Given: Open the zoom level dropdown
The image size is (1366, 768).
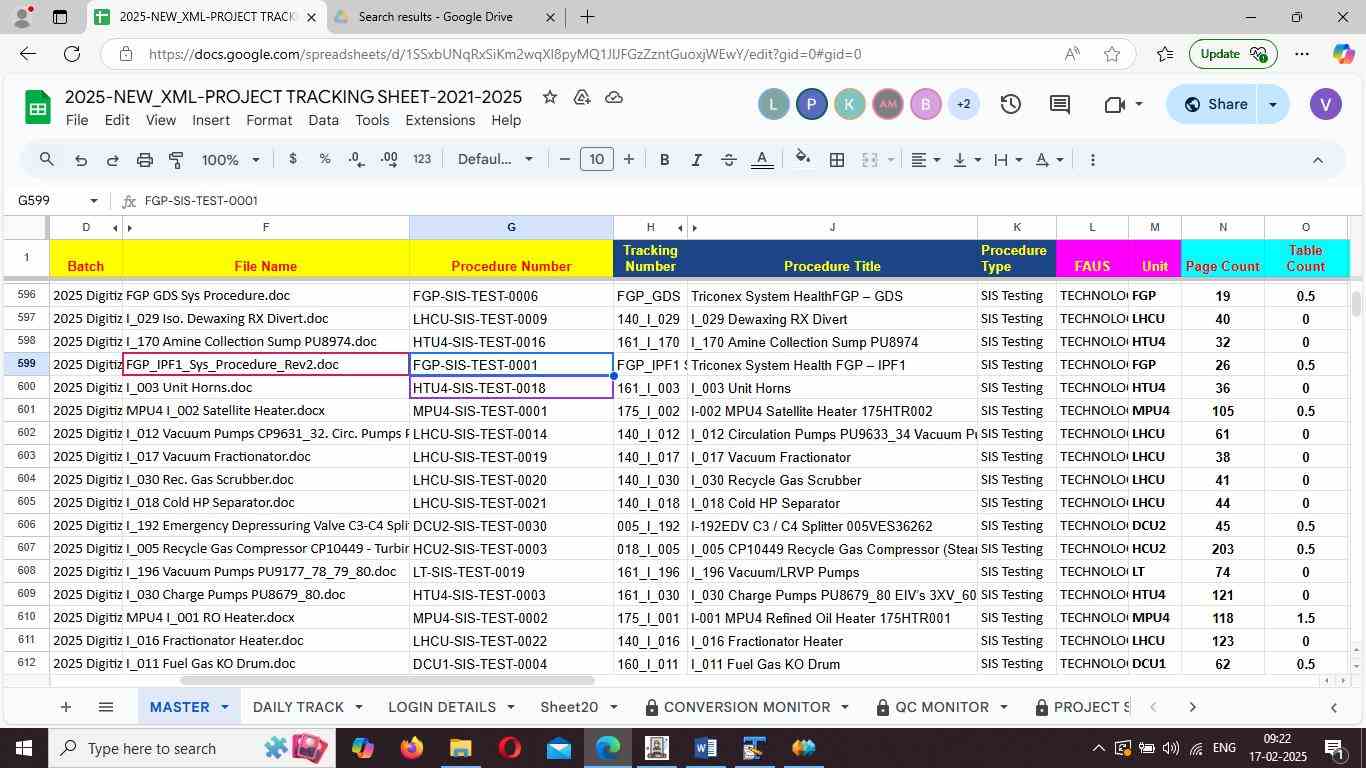Looking at the screenshot, I should [x=231, y=159].
